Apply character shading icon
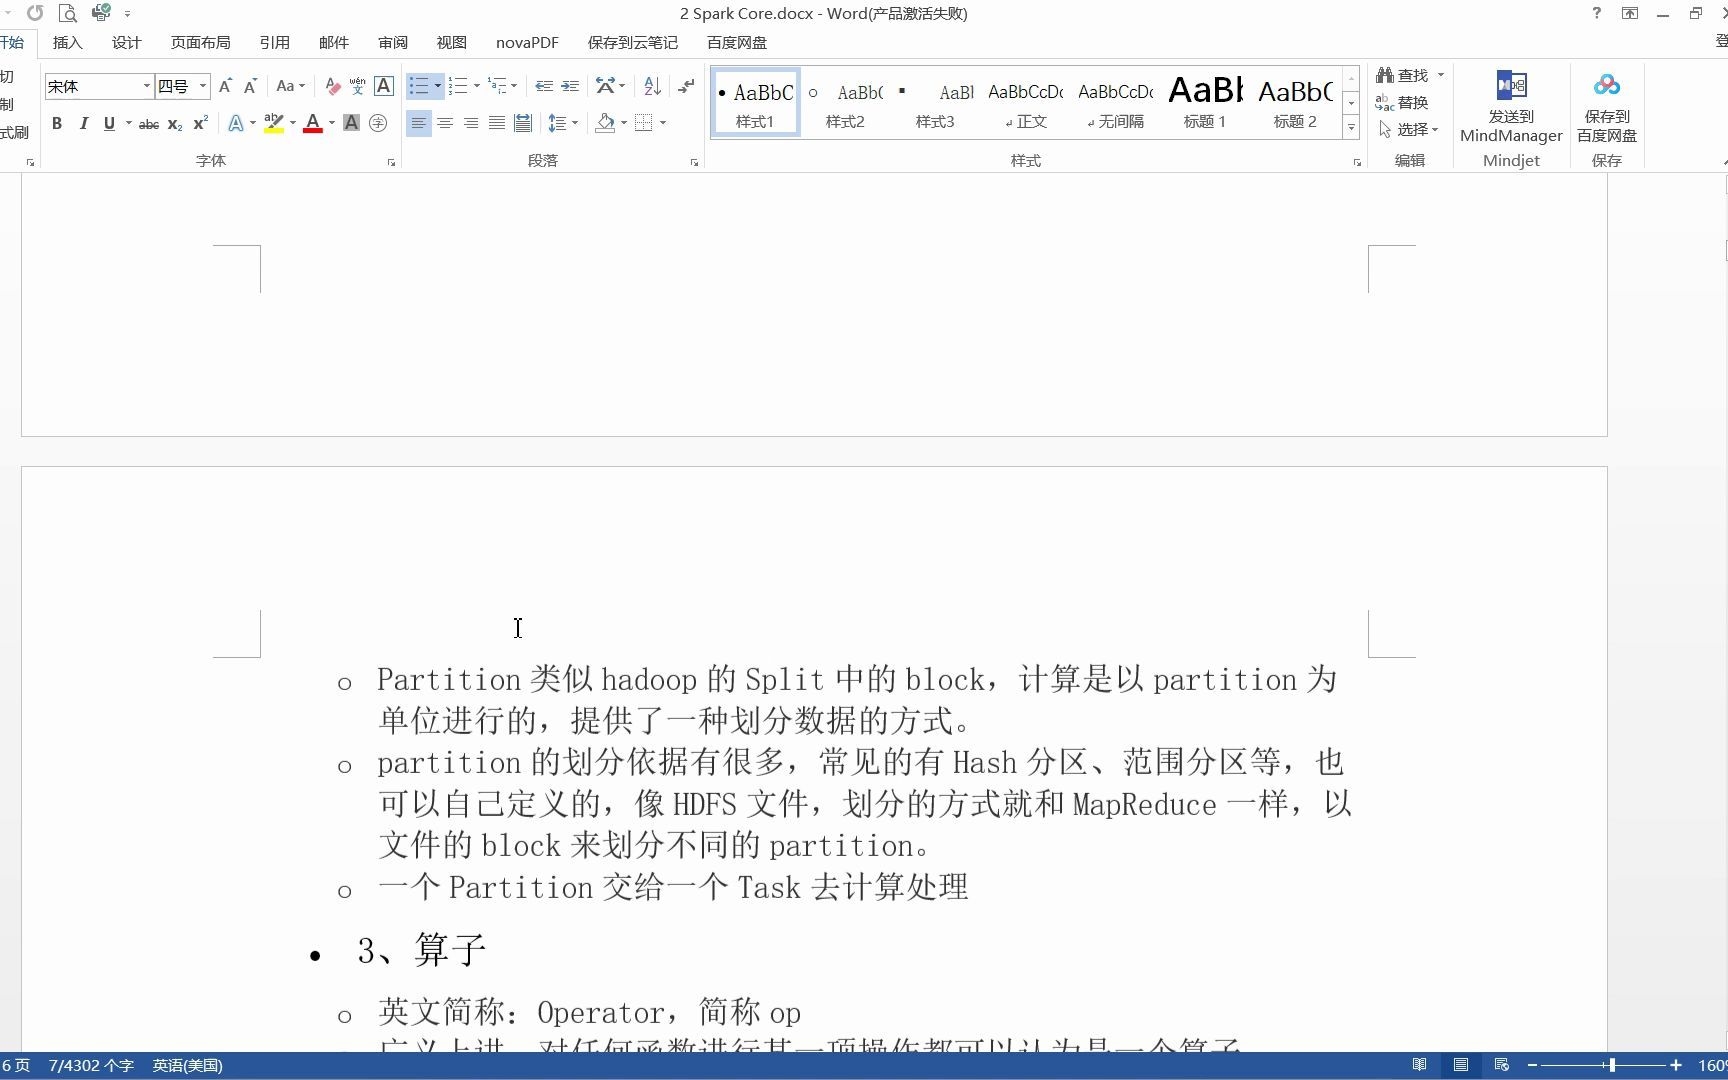Viewport: 1728px width, 1080px height. [351, 123]
